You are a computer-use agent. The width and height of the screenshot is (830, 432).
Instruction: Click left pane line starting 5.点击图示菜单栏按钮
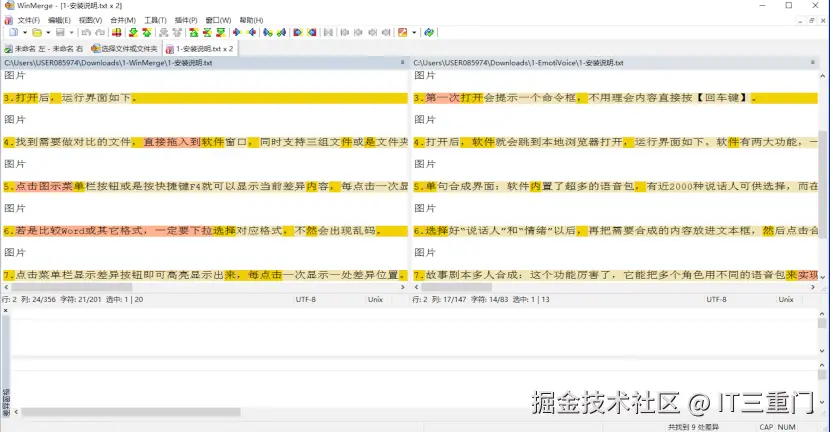(205, 186)
